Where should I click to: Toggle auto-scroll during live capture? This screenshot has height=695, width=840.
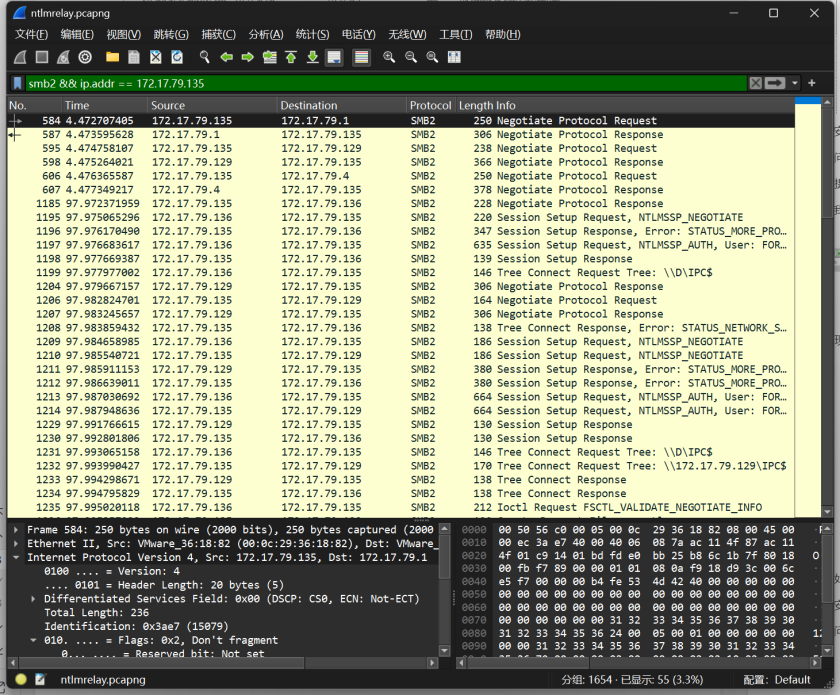tap(335, 58)
